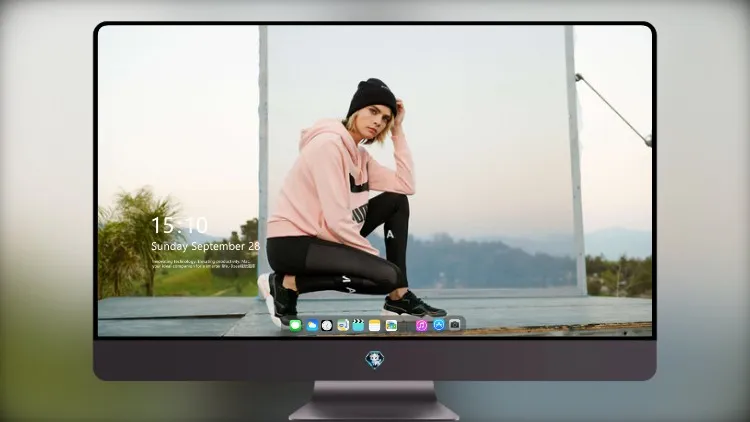This screenshot has width=750, height=422.
Task: Open the Weather app in the dock
Action: tap(311, 326)
